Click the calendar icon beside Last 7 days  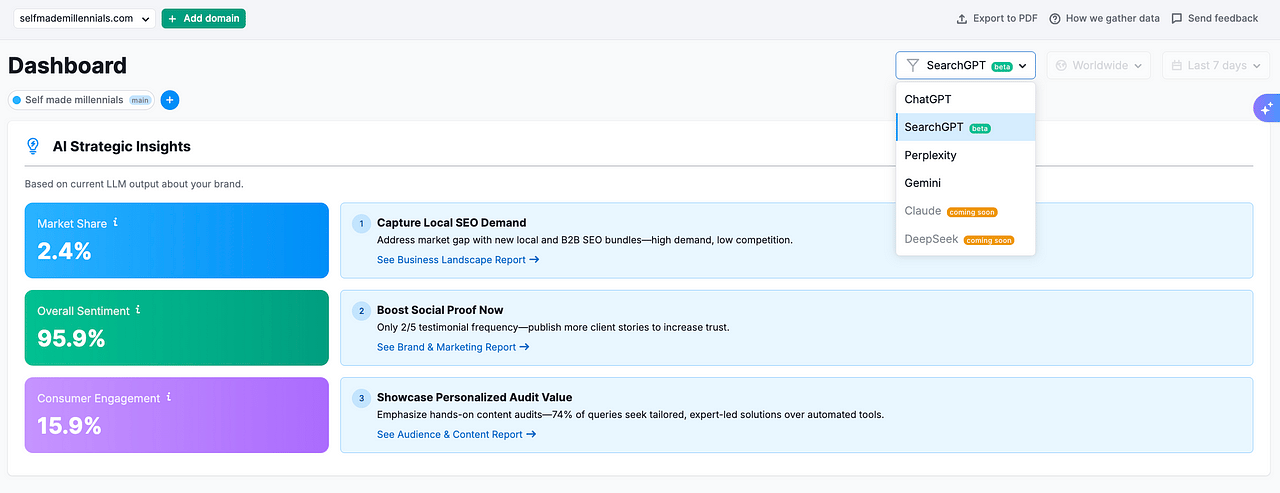pyautogui.click(x=1177, y=65)
